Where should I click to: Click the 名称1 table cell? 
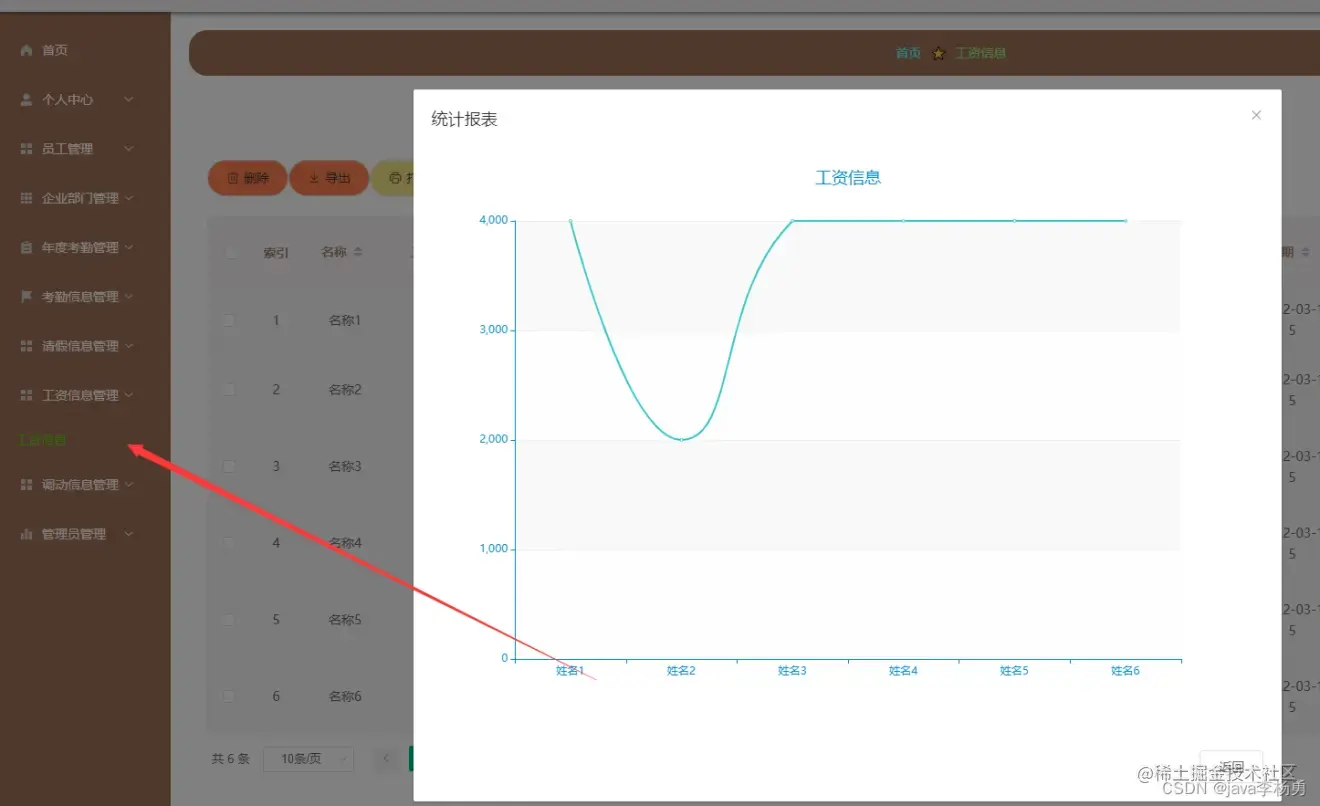pyautogui.click(x=344, y=320)
